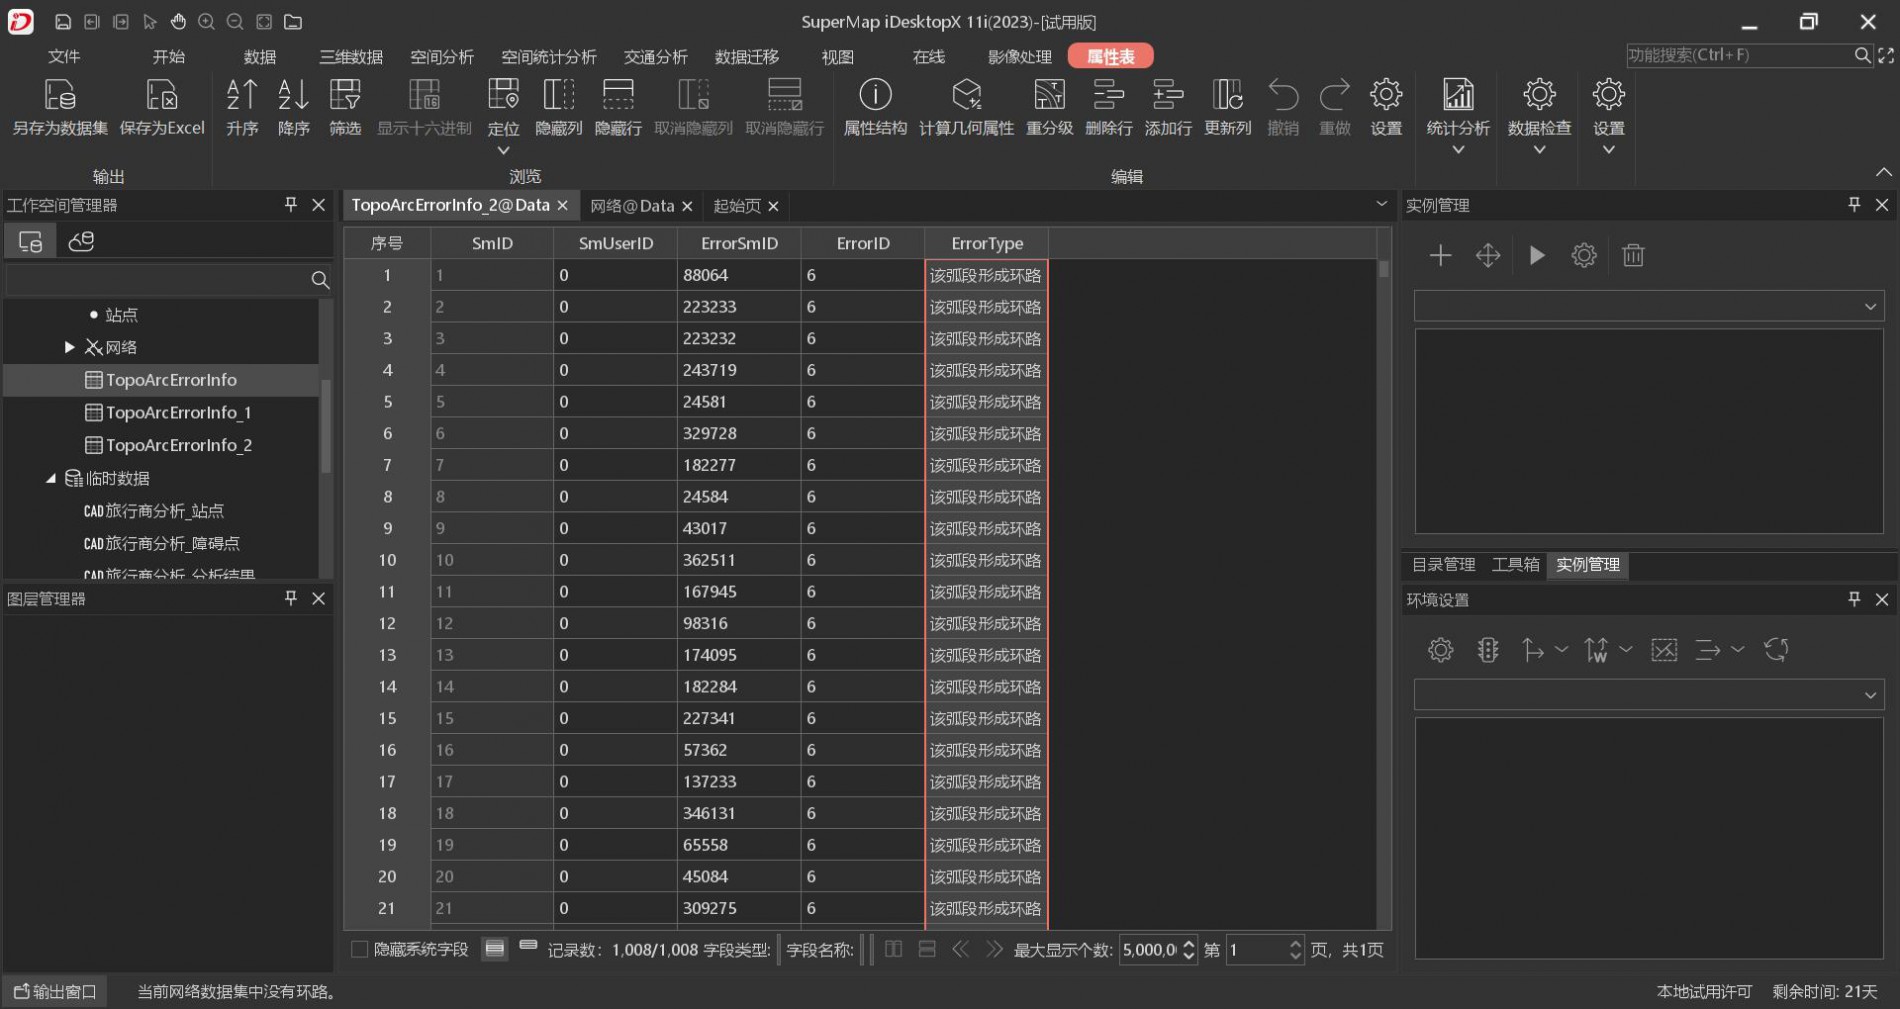
Task: Select TopoArcErrorInfo_1 in tree
Action: click(178, 412)
